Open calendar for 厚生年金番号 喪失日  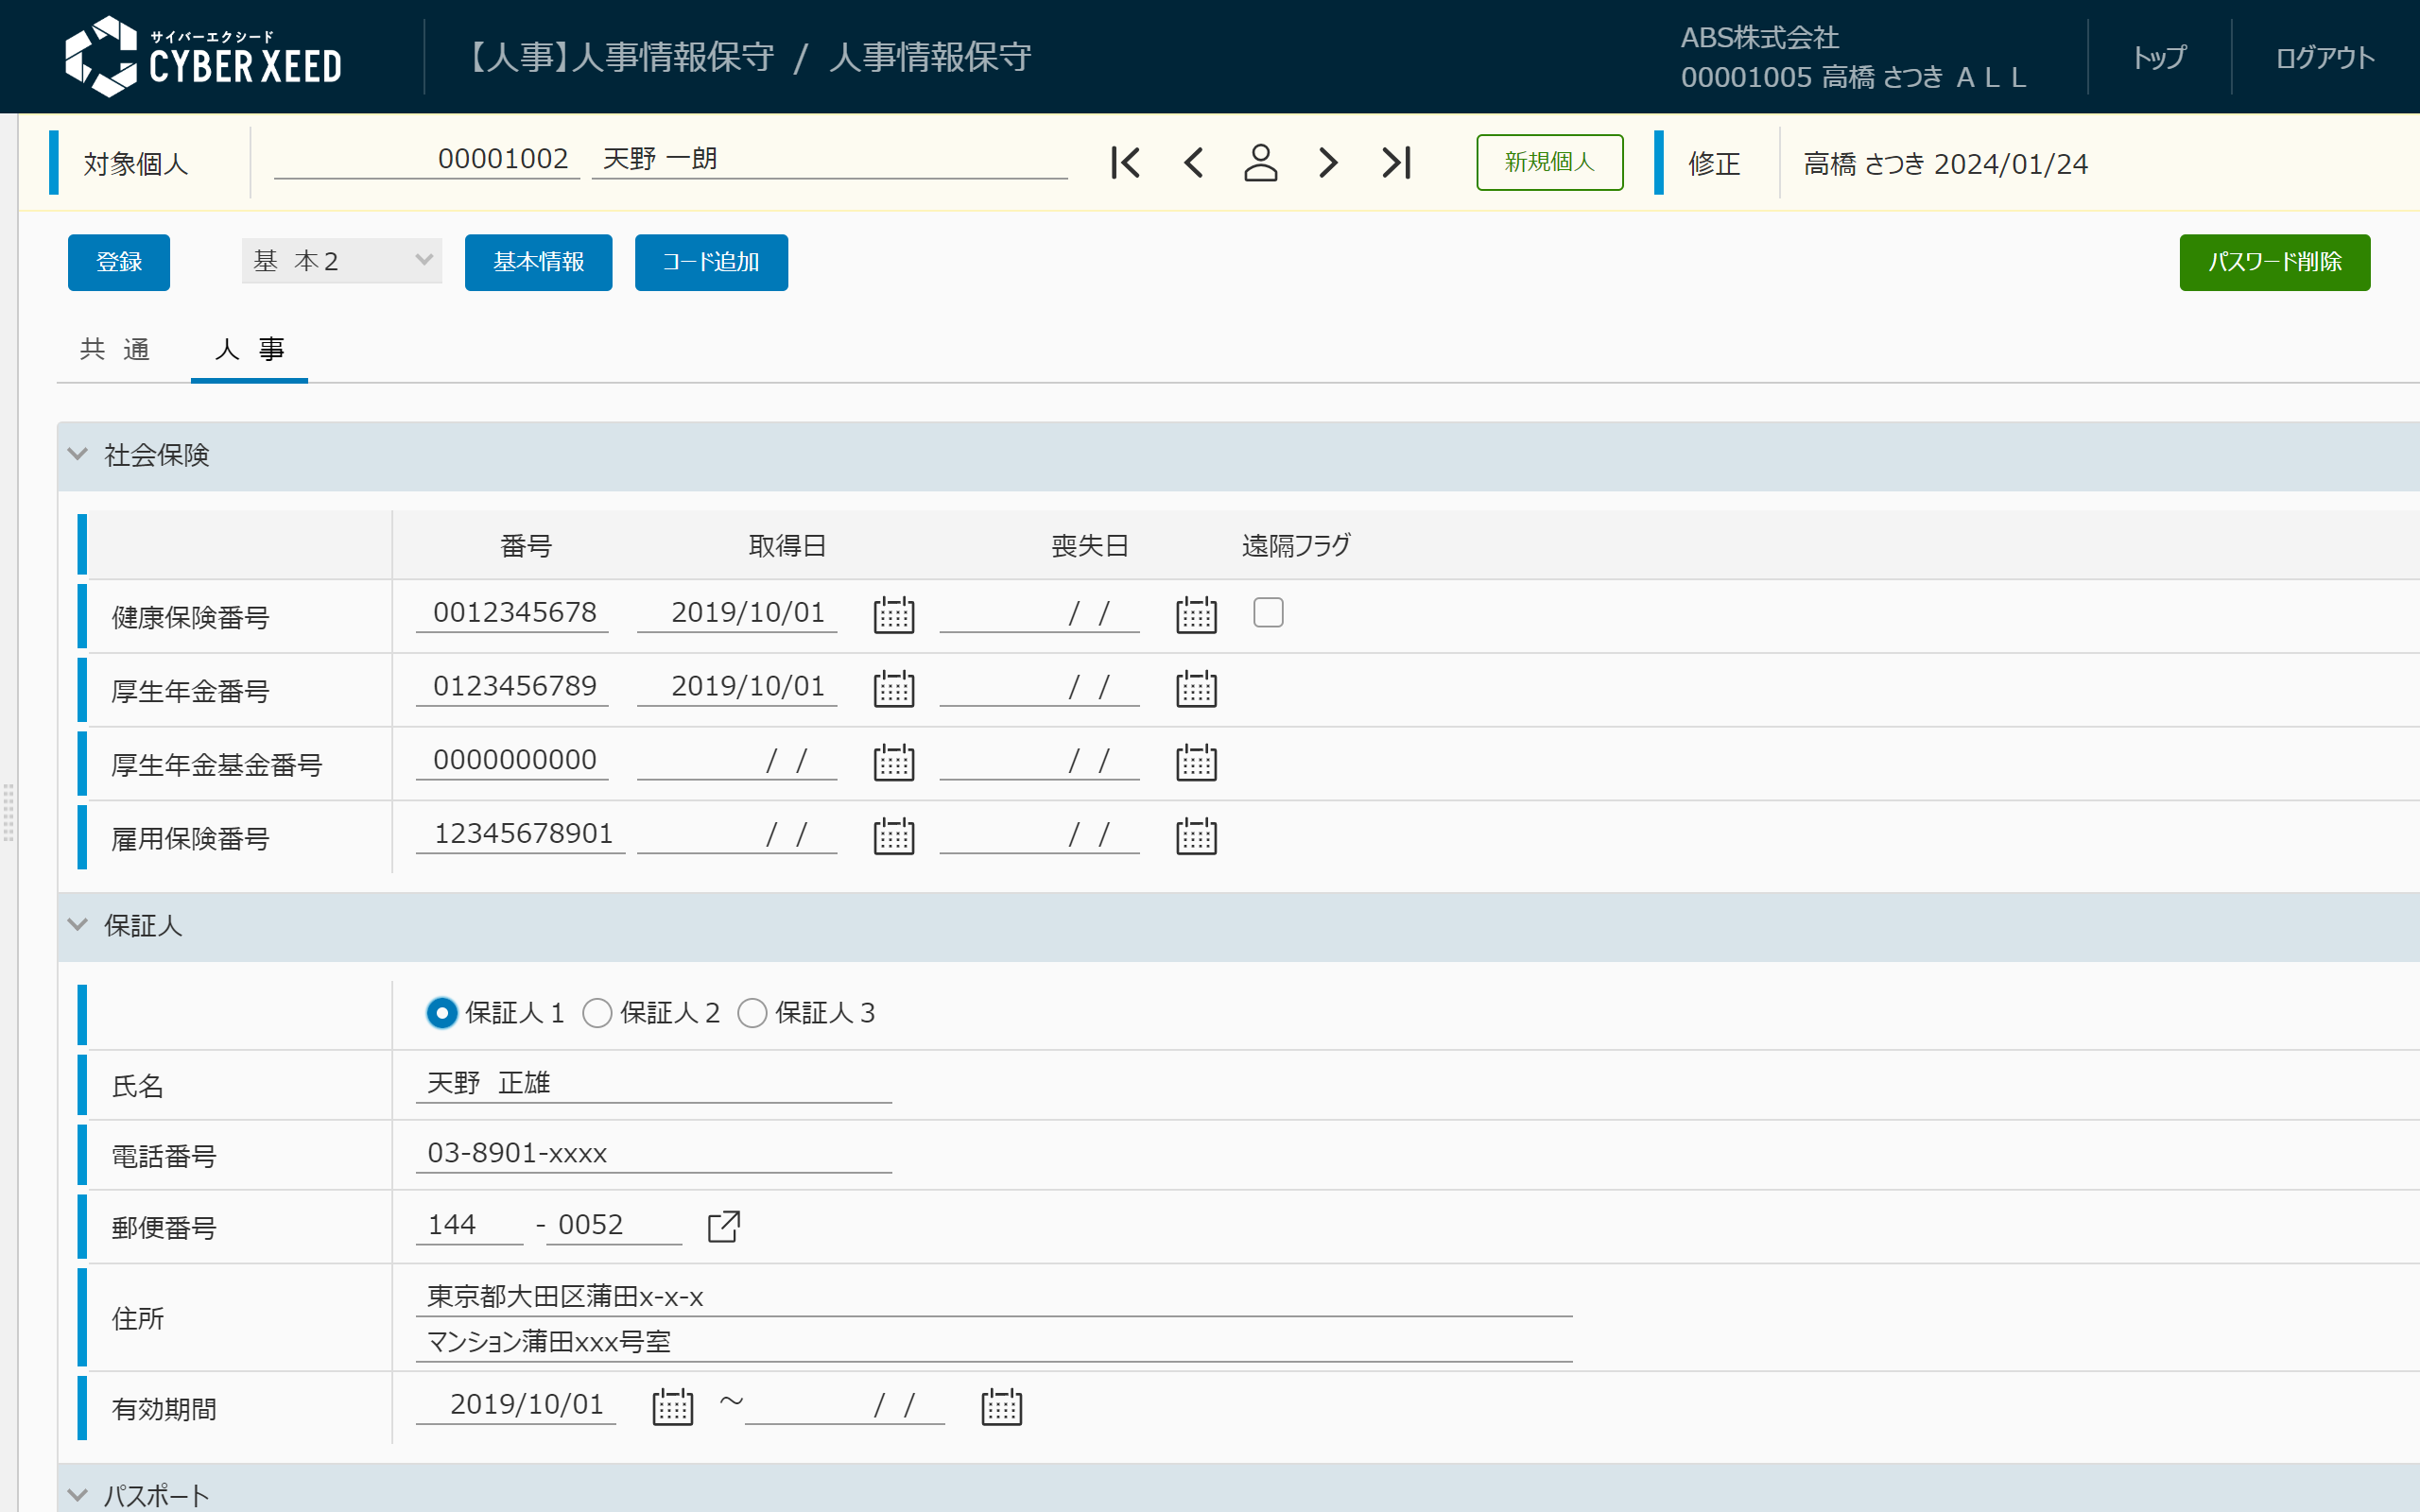click(x=1196, y=688)
